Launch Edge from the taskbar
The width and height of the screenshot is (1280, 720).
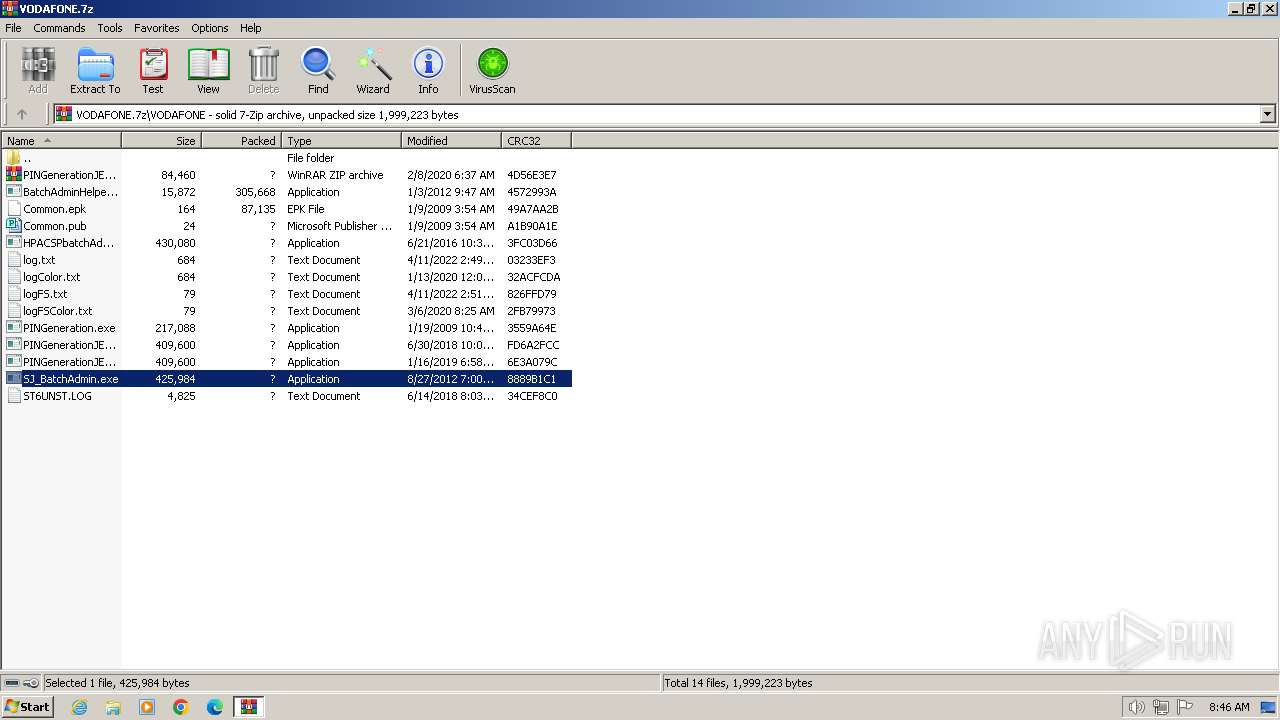[x=215, y=707]
